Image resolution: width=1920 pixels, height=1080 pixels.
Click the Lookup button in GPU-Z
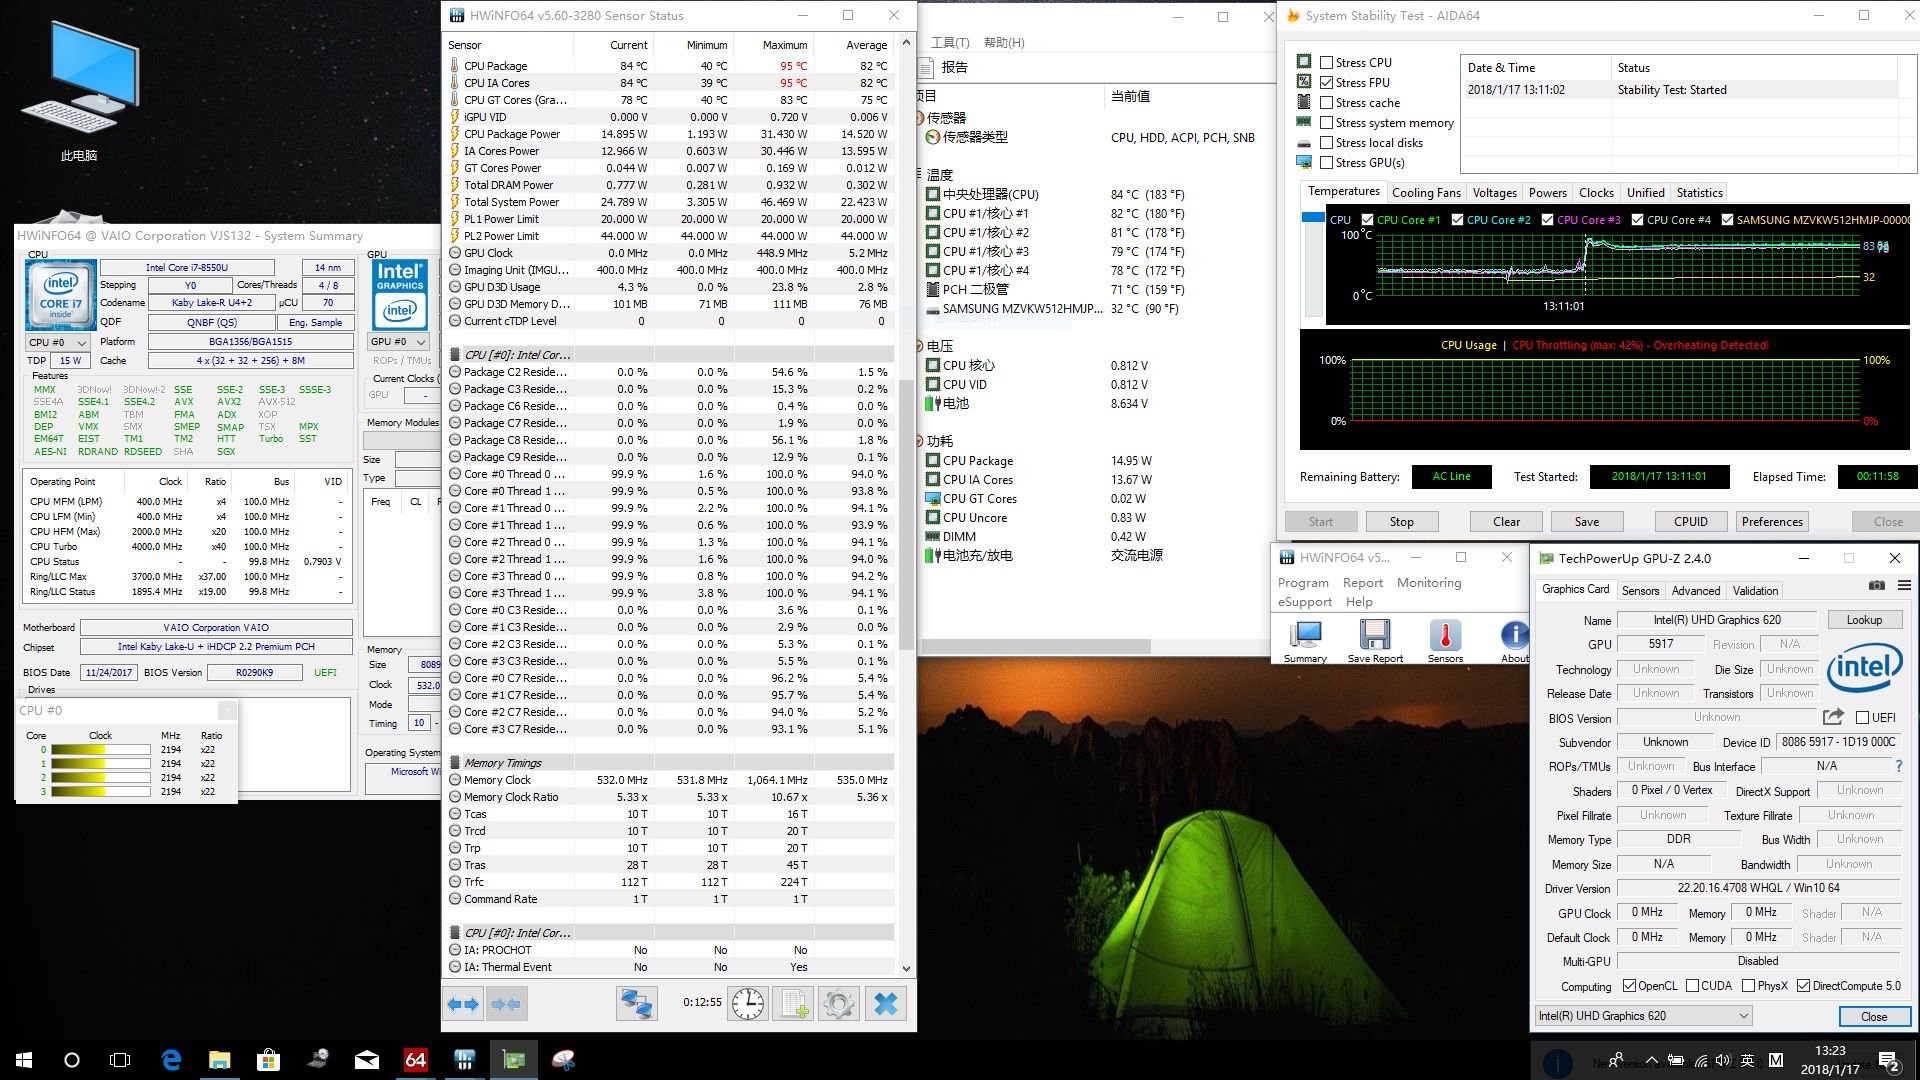tap(1864, 619)
